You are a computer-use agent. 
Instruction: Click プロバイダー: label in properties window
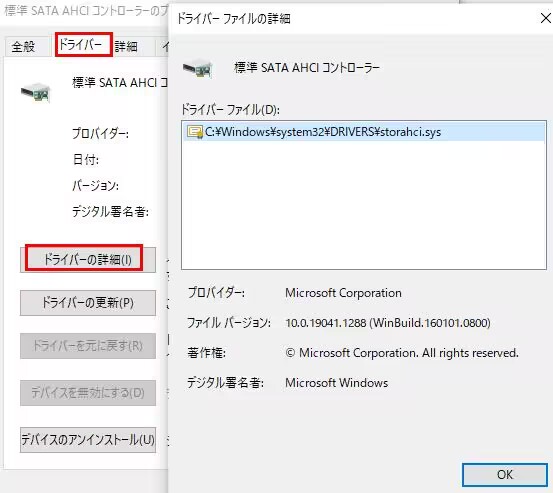tap(101, 134)
